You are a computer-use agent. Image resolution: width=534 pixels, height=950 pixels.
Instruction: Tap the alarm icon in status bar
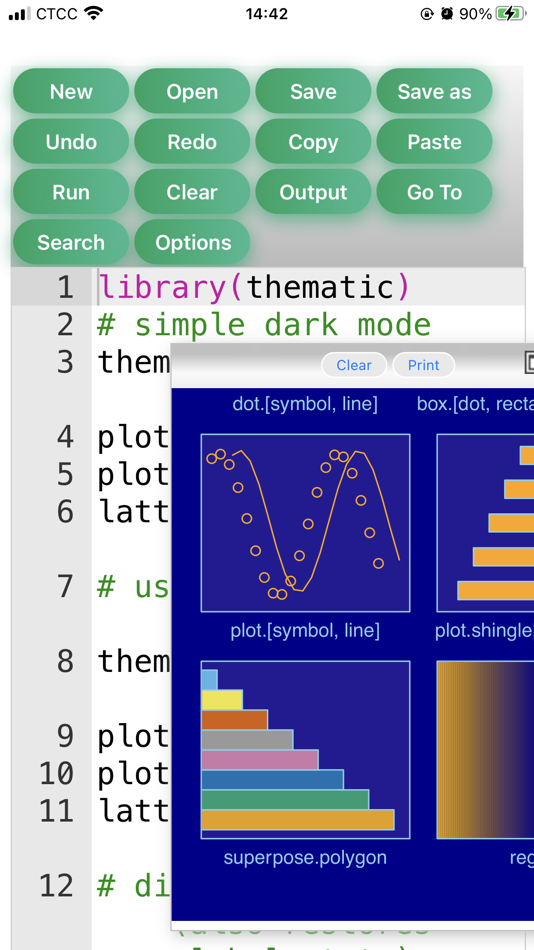click(x=447, y=13)
